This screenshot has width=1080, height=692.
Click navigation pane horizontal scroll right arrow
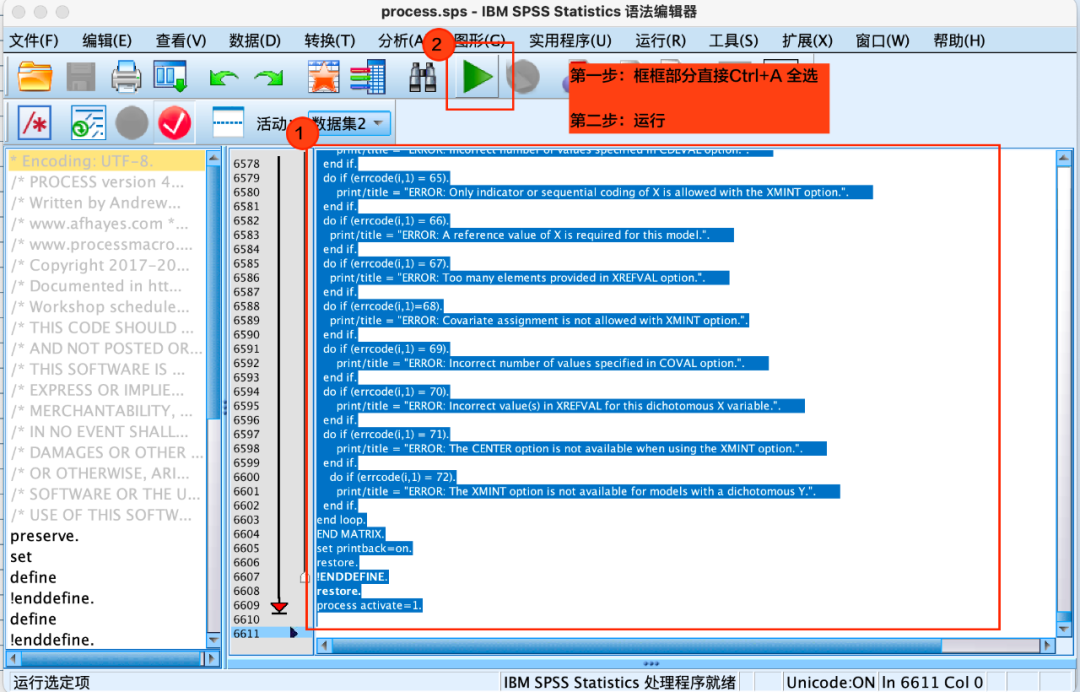tap(211, 658)
